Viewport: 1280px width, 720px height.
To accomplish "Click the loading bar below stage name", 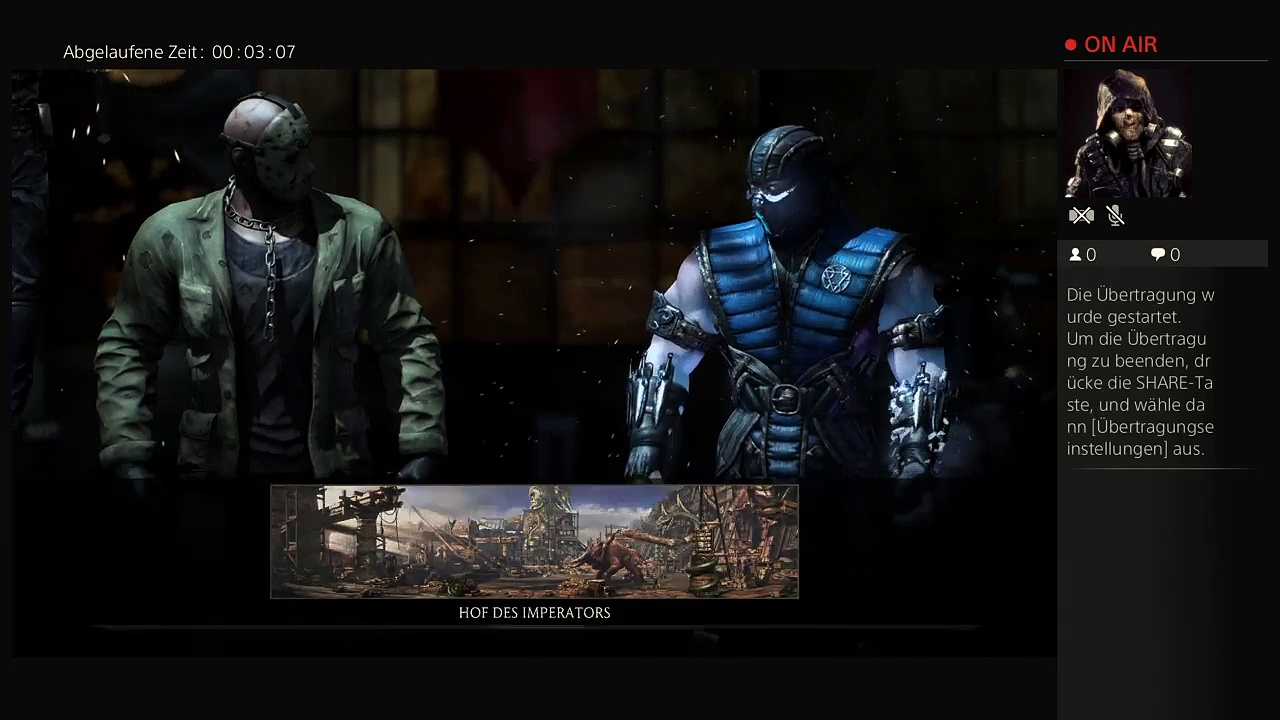I will 534,628.
